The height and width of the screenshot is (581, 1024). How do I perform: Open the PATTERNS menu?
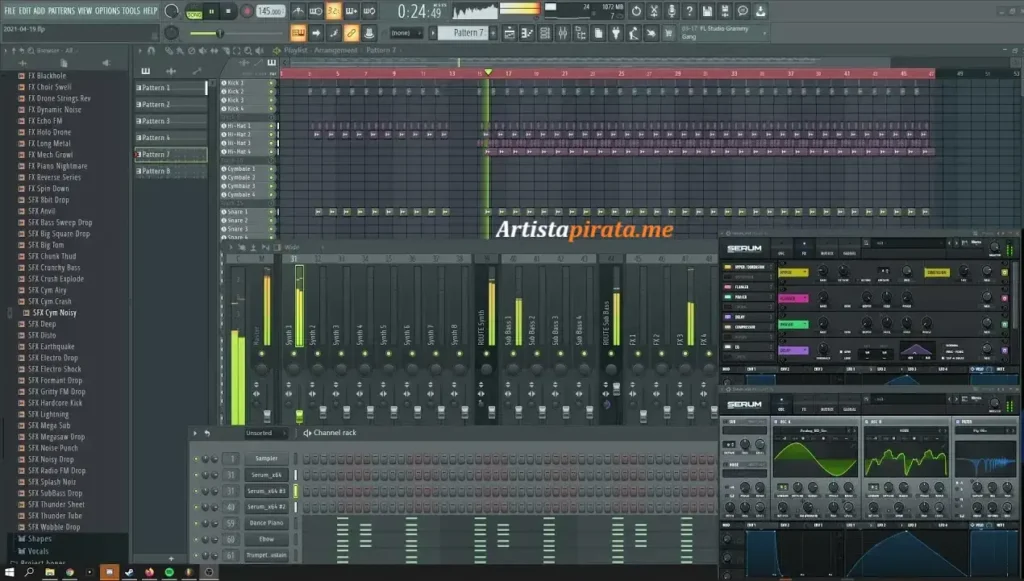tap(61, 10)
